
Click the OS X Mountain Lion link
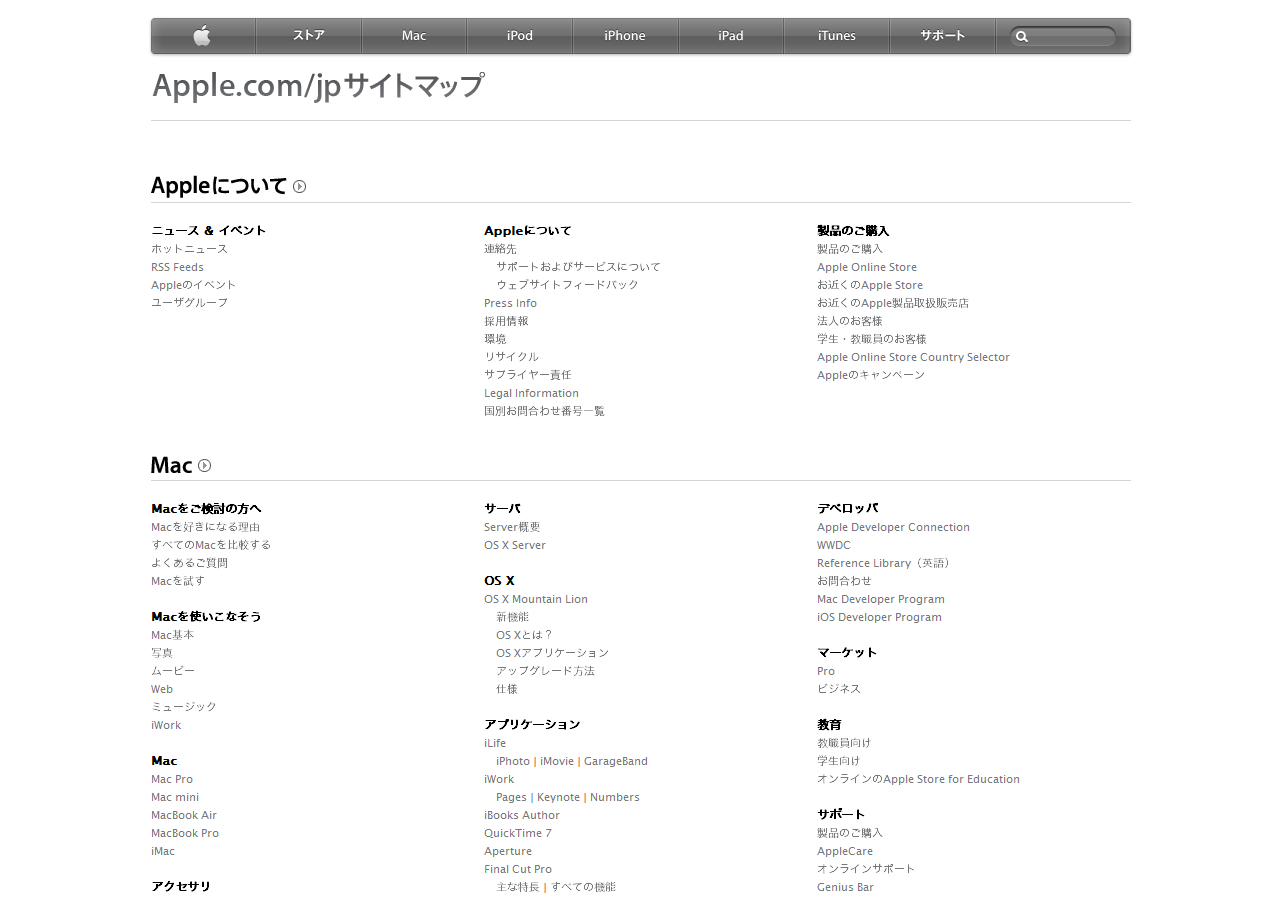click(535, 599)
